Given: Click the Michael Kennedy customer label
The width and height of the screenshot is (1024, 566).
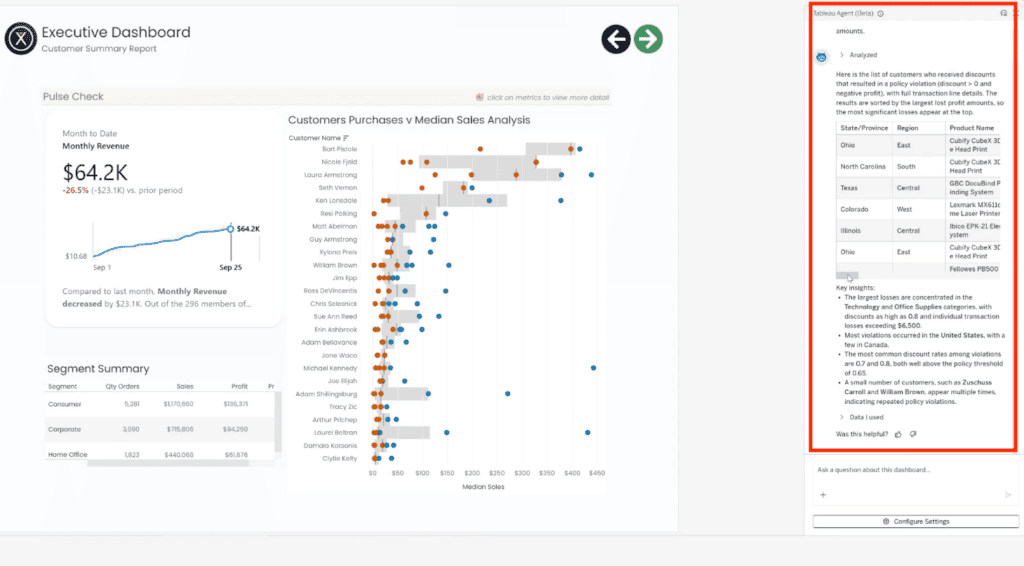Looking at the screenshot, I should (x=330, y=368).
